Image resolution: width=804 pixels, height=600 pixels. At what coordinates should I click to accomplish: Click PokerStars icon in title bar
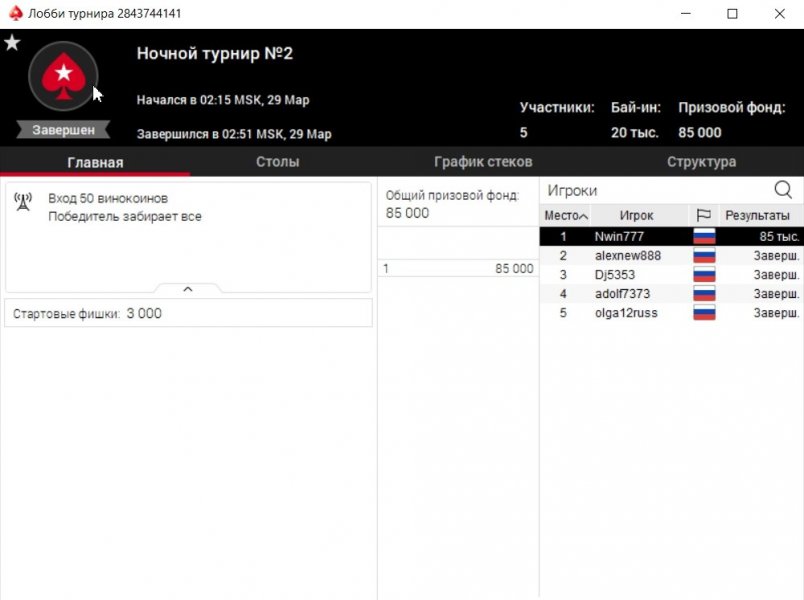15,14
